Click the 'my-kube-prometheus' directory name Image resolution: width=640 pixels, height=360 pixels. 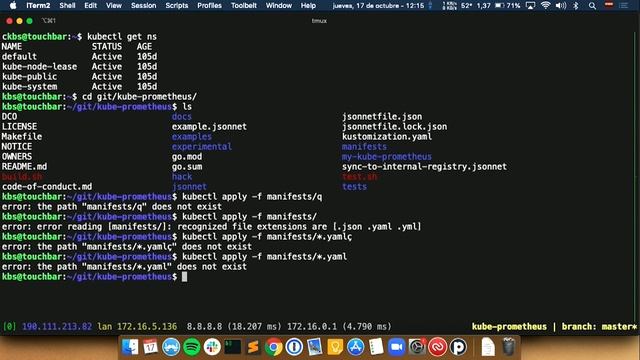(x=387, y=157)
